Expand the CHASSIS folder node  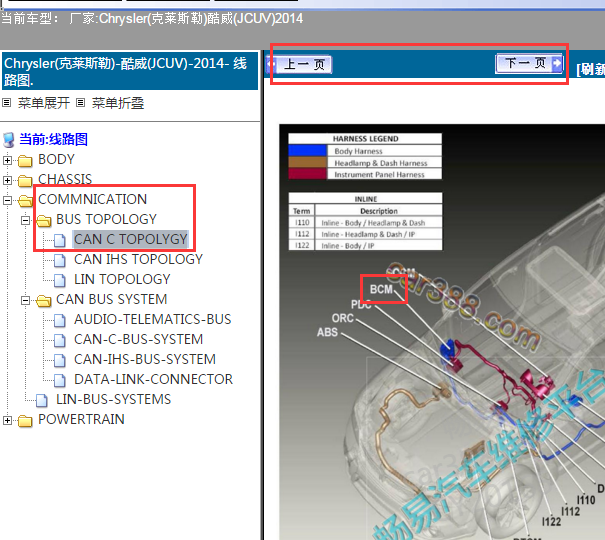(7, 181)
